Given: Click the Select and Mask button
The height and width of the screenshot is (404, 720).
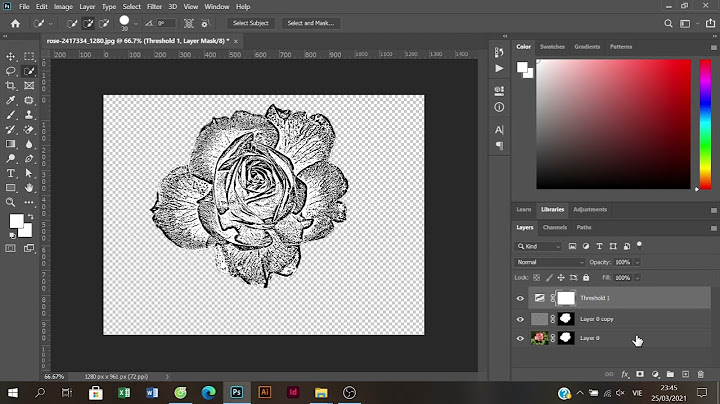Looking at the screenshot, I should (x=311, y=23).
